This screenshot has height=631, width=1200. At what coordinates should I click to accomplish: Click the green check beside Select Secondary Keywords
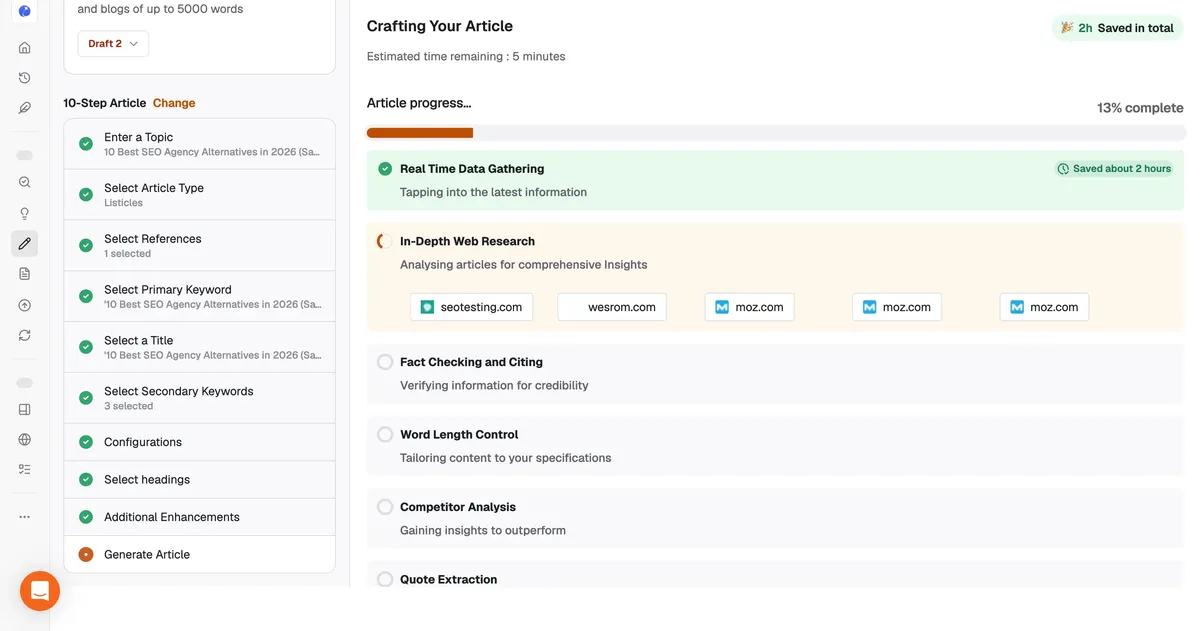pyautogui.click(x=86, y=398)
